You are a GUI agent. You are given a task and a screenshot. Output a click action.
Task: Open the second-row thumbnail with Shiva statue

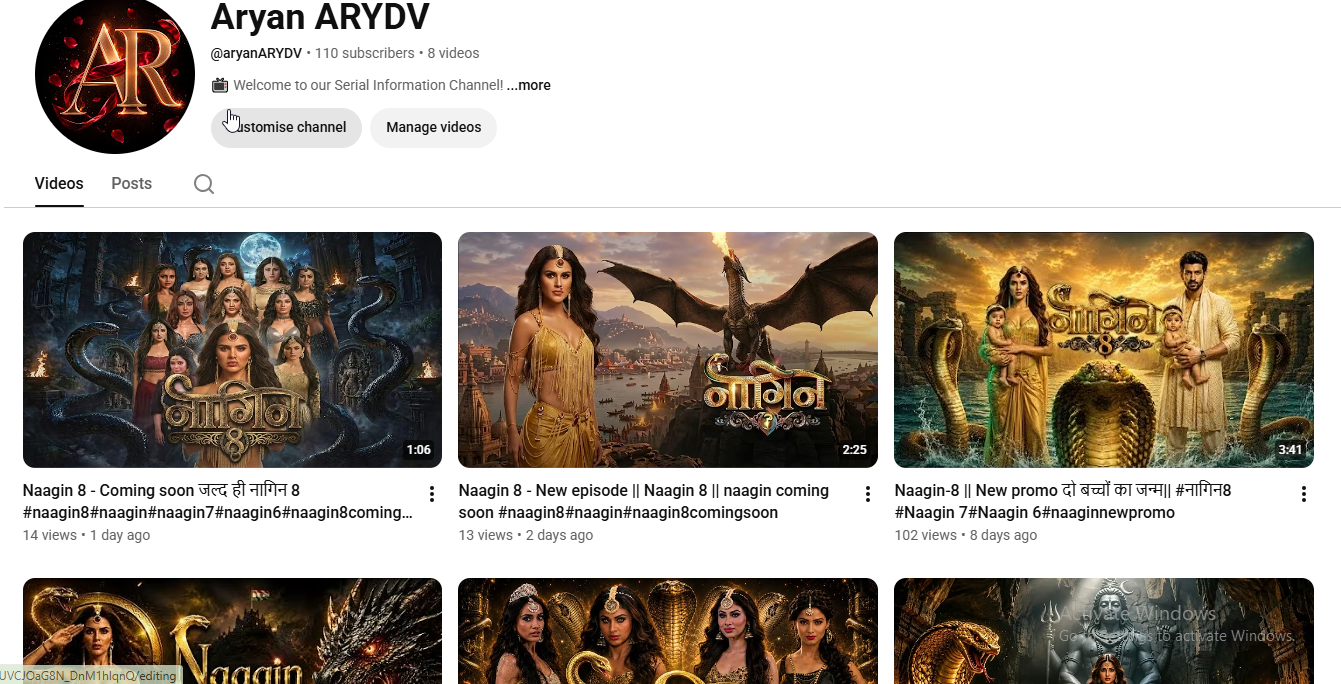click(1104, 631)
